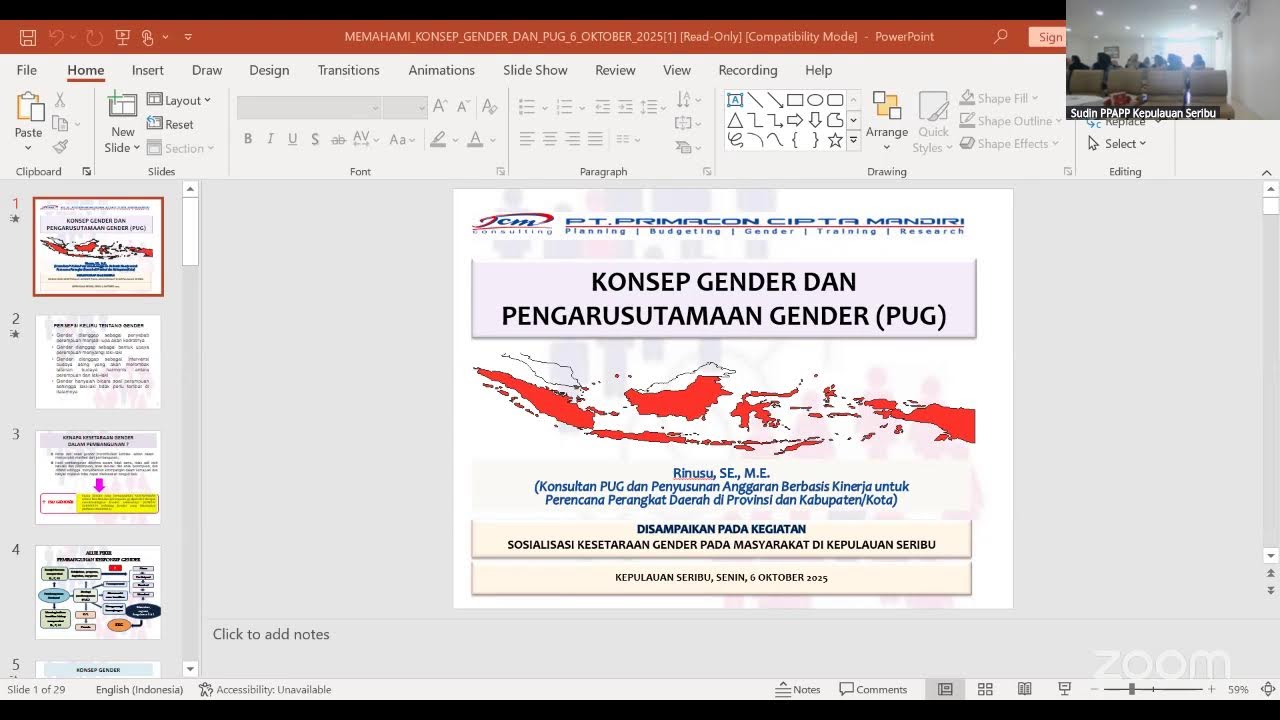Expand the shapes gallery More arrow
The height and width of the screenshot is (720, 1280).
pyautogui.click(x=853, y=141)
